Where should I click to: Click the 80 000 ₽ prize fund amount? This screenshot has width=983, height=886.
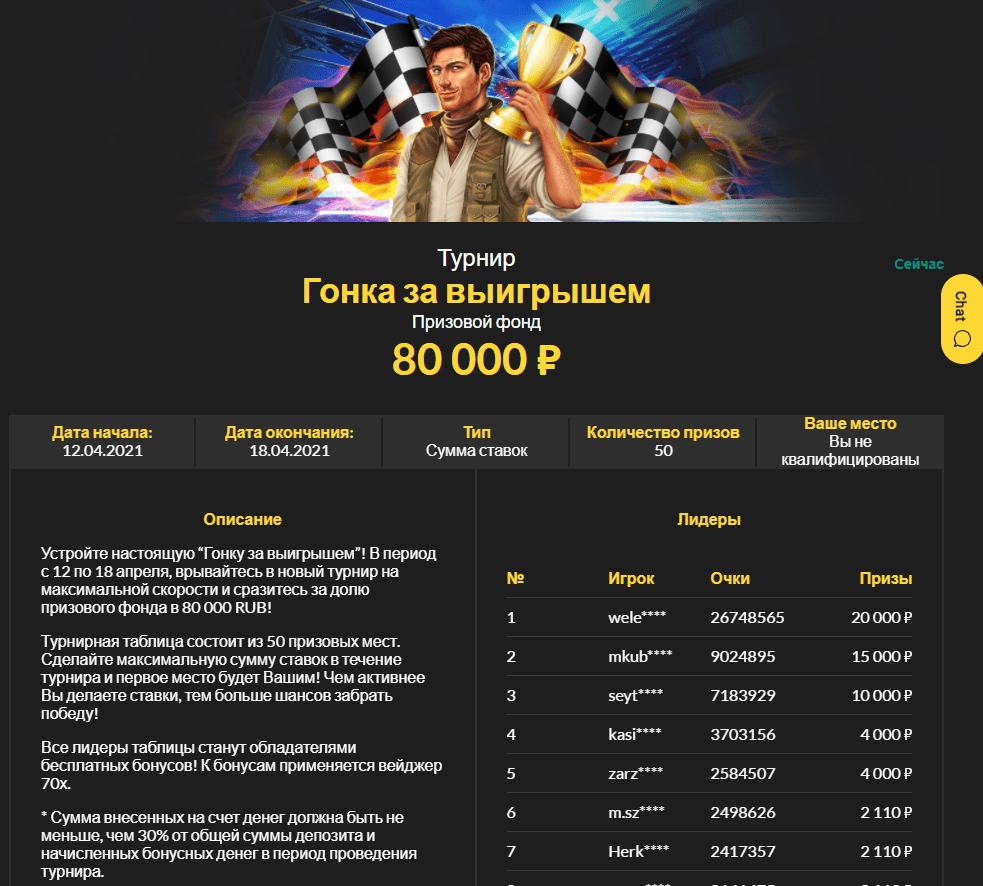pos(476,359)
